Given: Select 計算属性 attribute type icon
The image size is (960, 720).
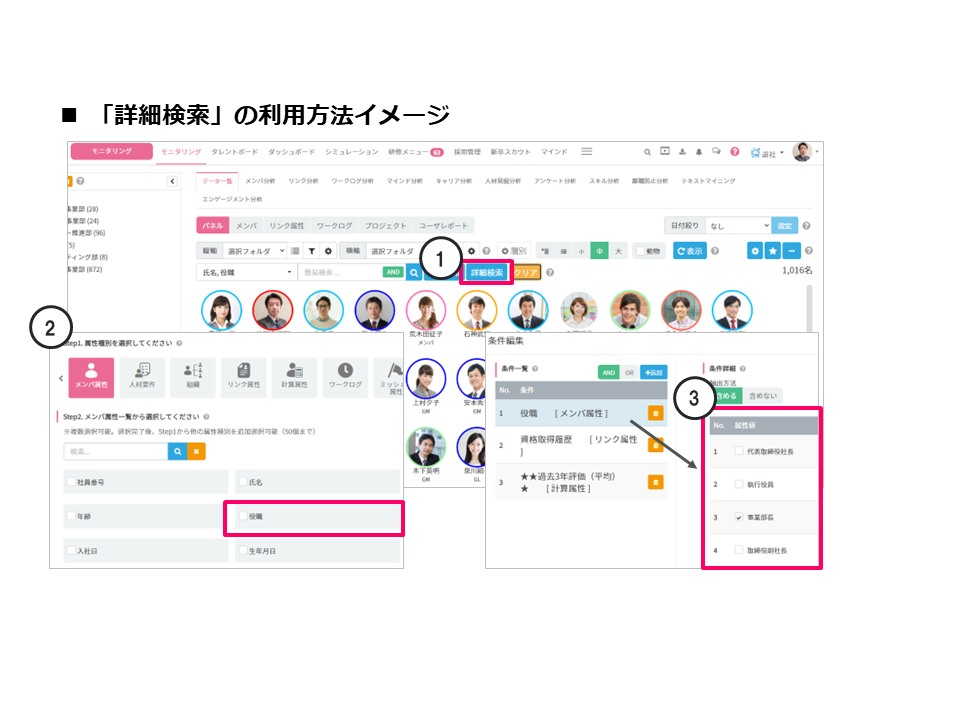Looking at the screenshot, I should (x=294, y=378).
